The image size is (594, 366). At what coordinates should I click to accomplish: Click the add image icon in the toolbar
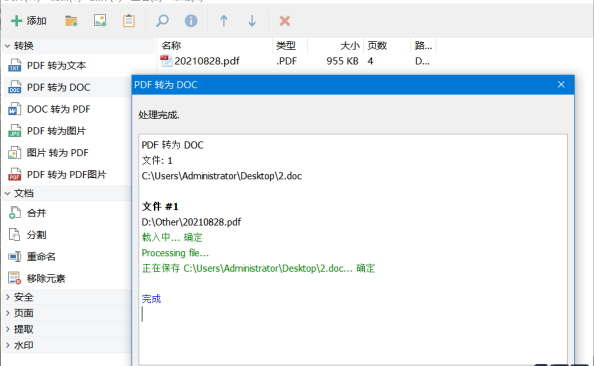point(100,21)
